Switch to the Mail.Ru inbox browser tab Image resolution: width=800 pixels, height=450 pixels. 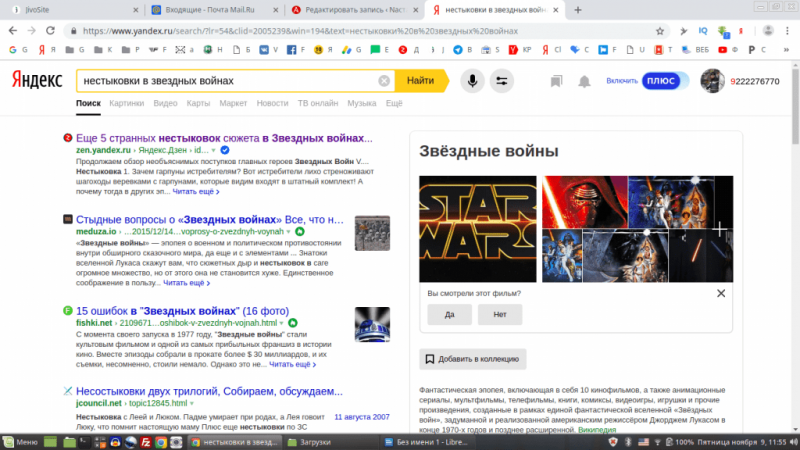pyautogui.click(x=212, y=10)
